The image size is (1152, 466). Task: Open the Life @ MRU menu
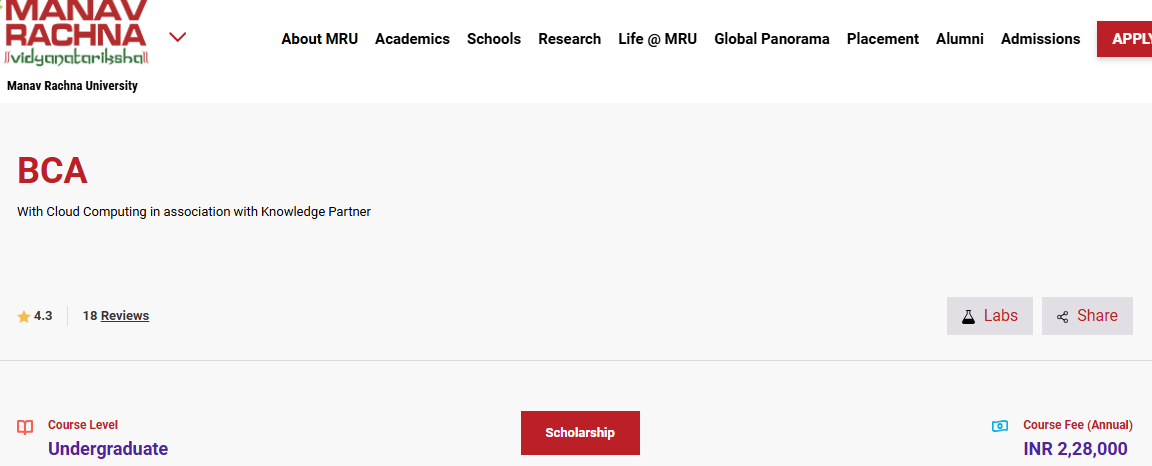click(x=658, y=39)
